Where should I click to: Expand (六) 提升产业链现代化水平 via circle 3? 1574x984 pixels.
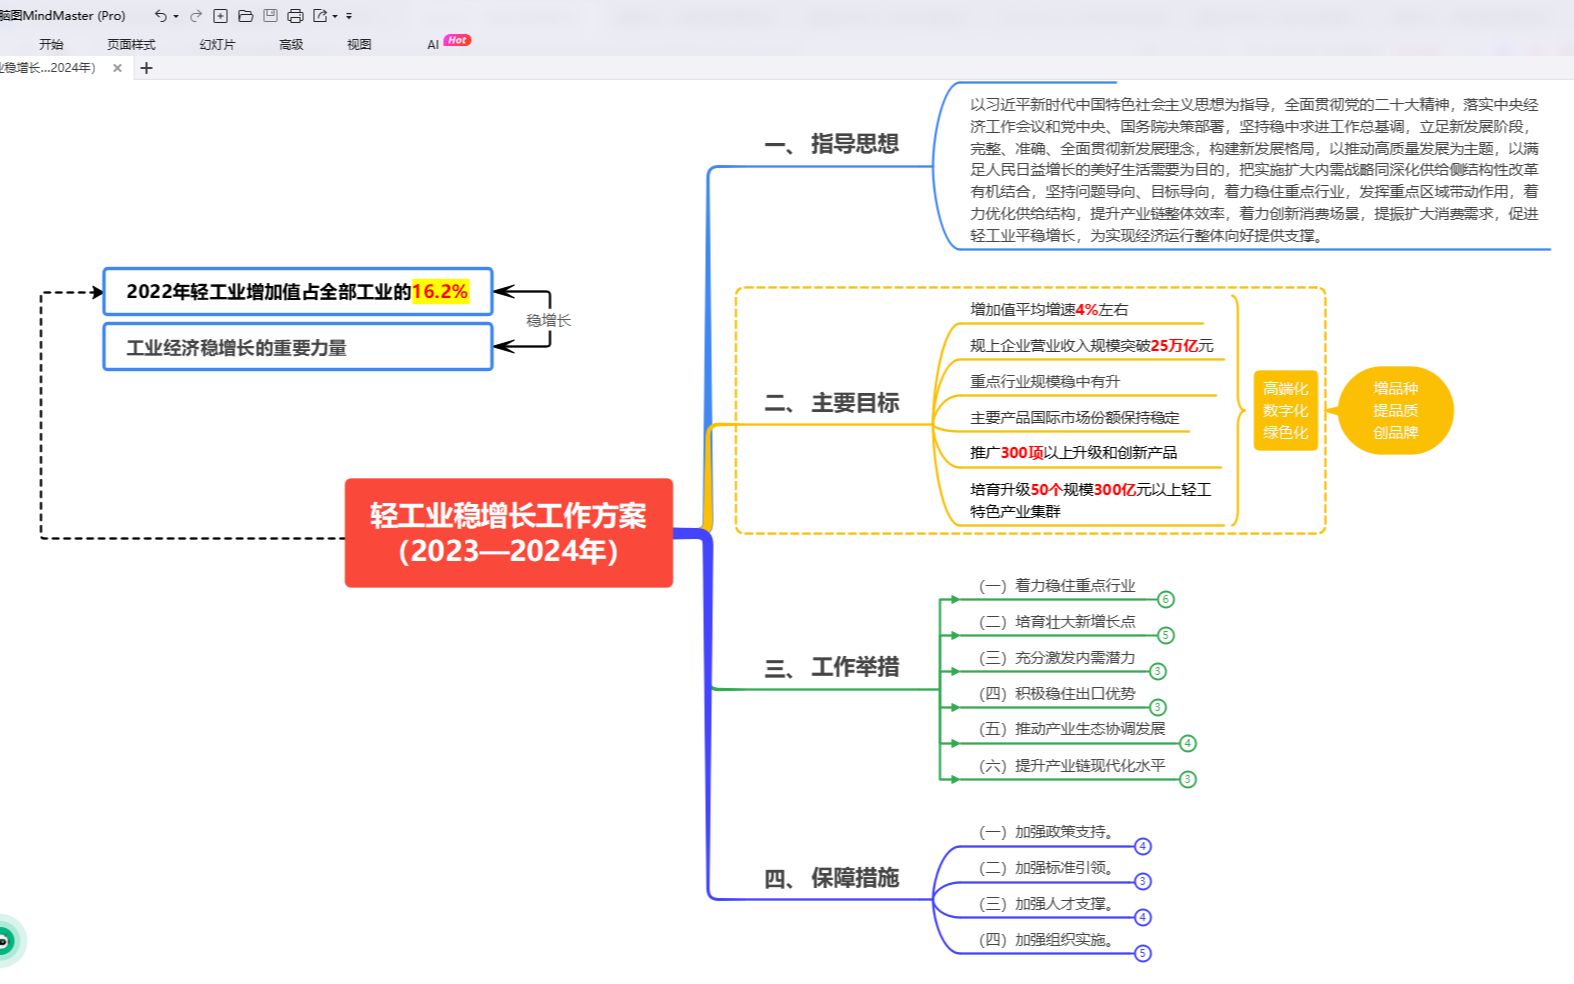(x=1188, y=780)
